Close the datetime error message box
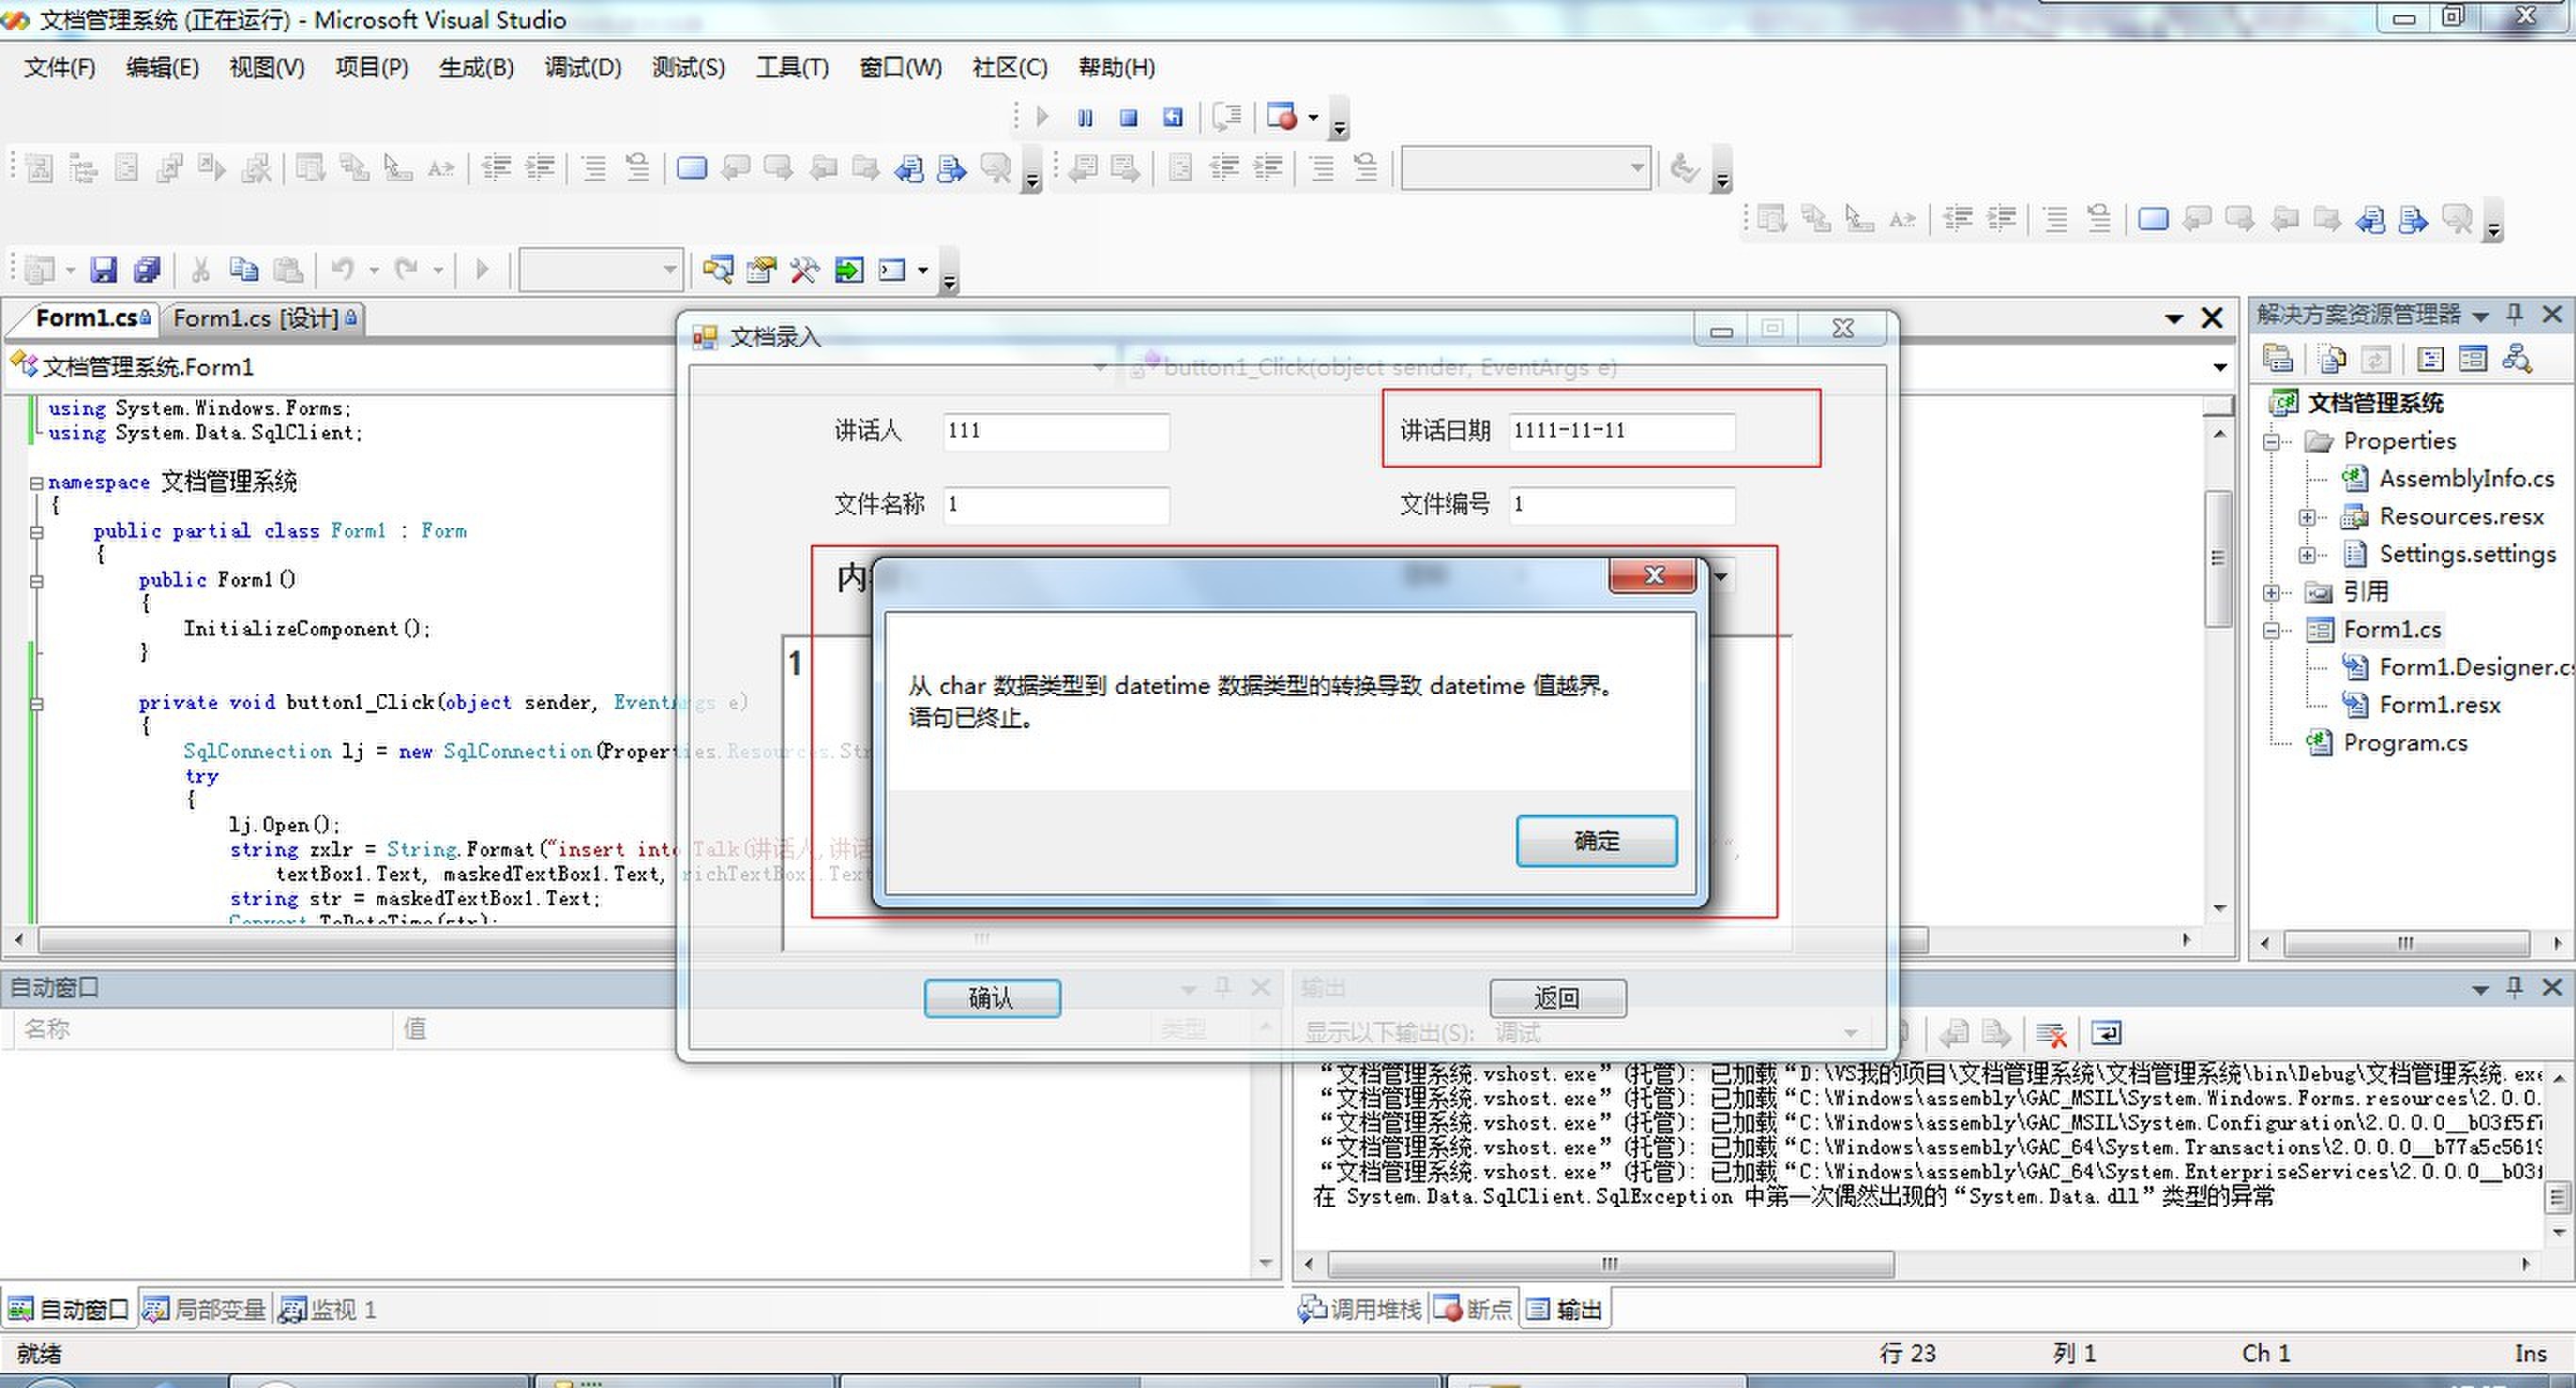 [x=1653, y=575]
